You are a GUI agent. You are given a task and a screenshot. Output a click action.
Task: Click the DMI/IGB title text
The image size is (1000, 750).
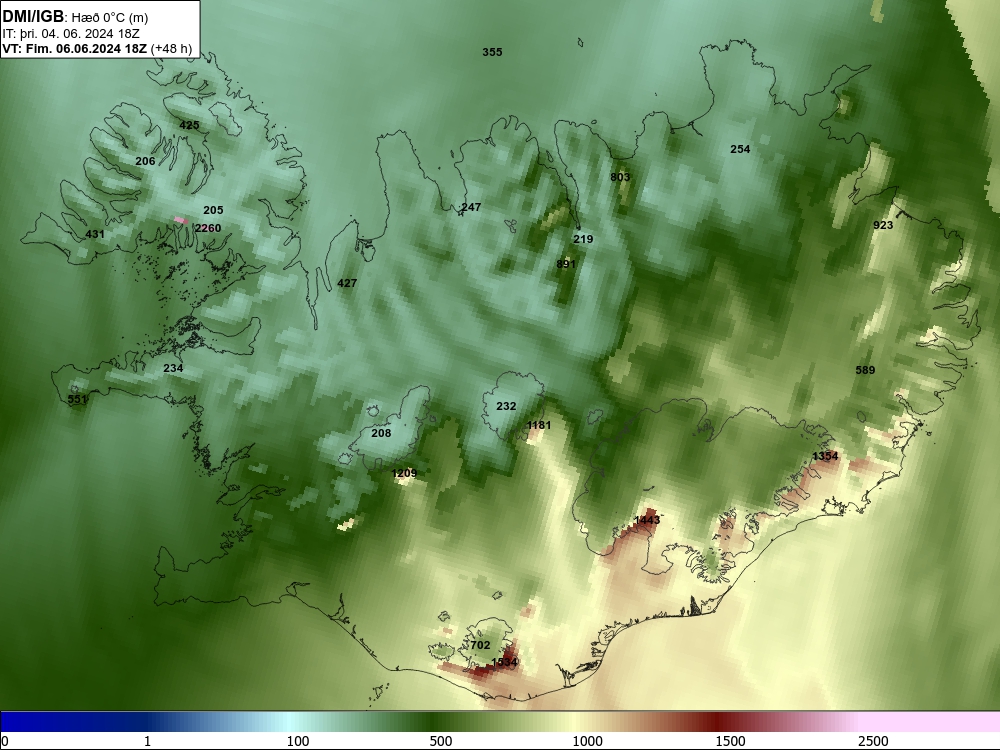click(33, 17)
